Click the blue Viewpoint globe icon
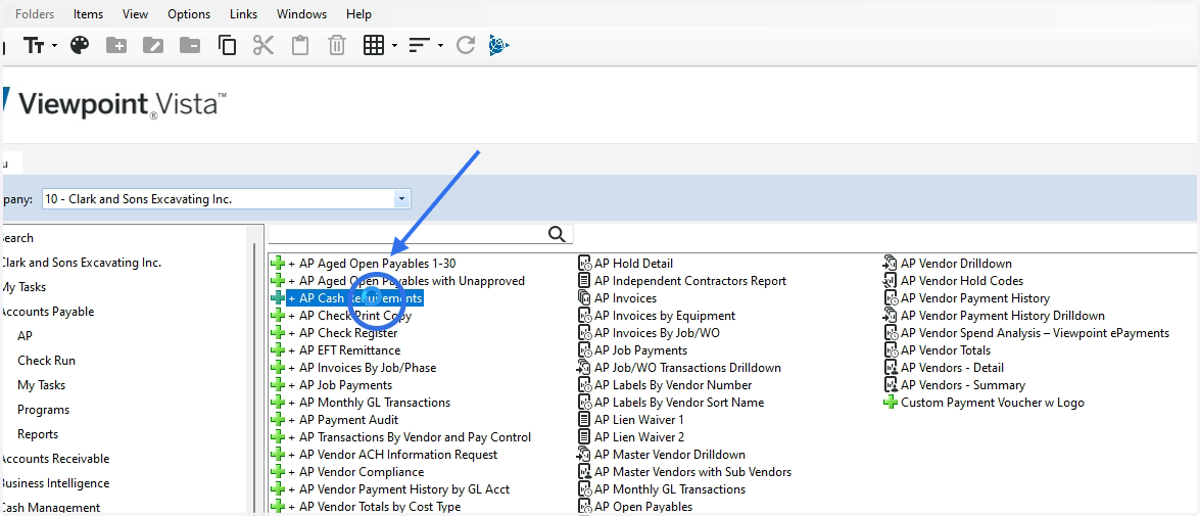 point(499,45)
